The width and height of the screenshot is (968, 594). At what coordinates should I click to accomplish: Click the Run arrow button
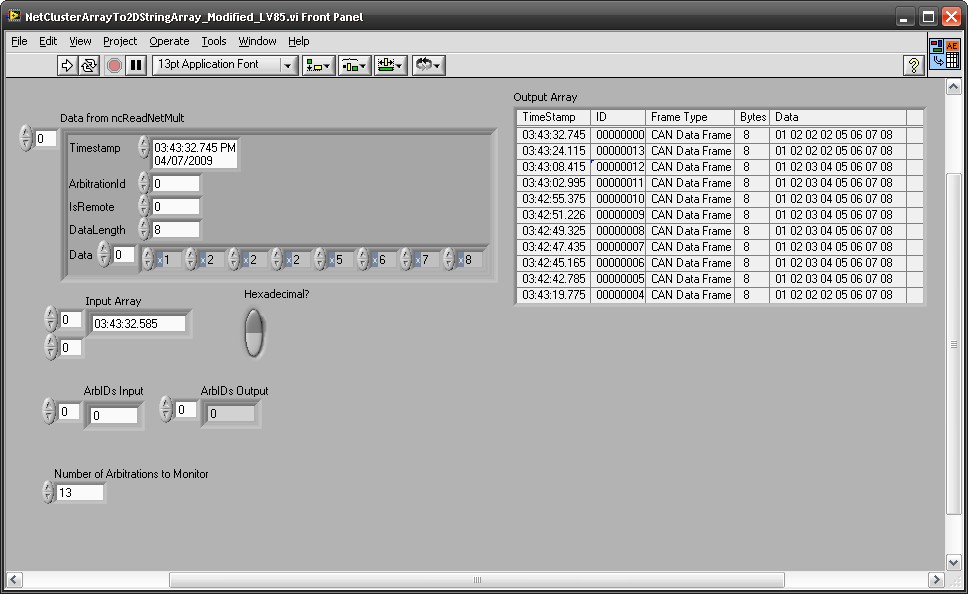67,65
